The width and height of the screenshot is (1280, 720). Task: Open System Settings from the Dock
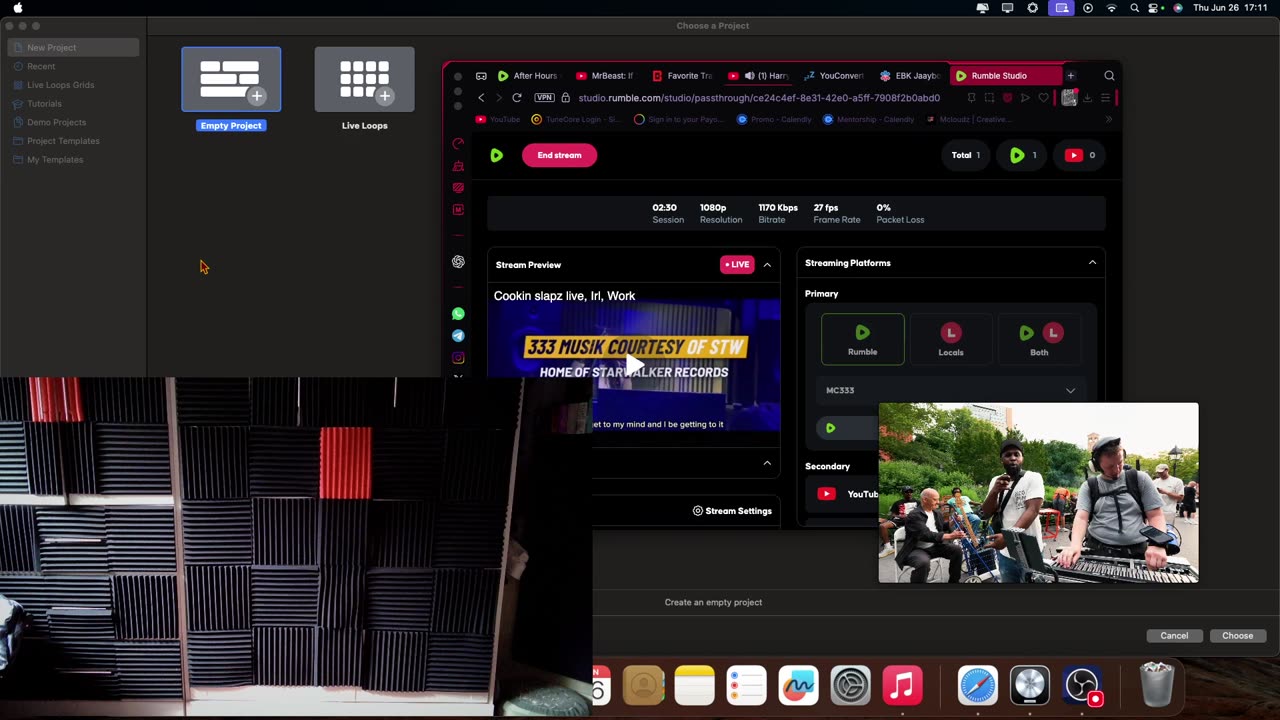(x=850, y=686)
